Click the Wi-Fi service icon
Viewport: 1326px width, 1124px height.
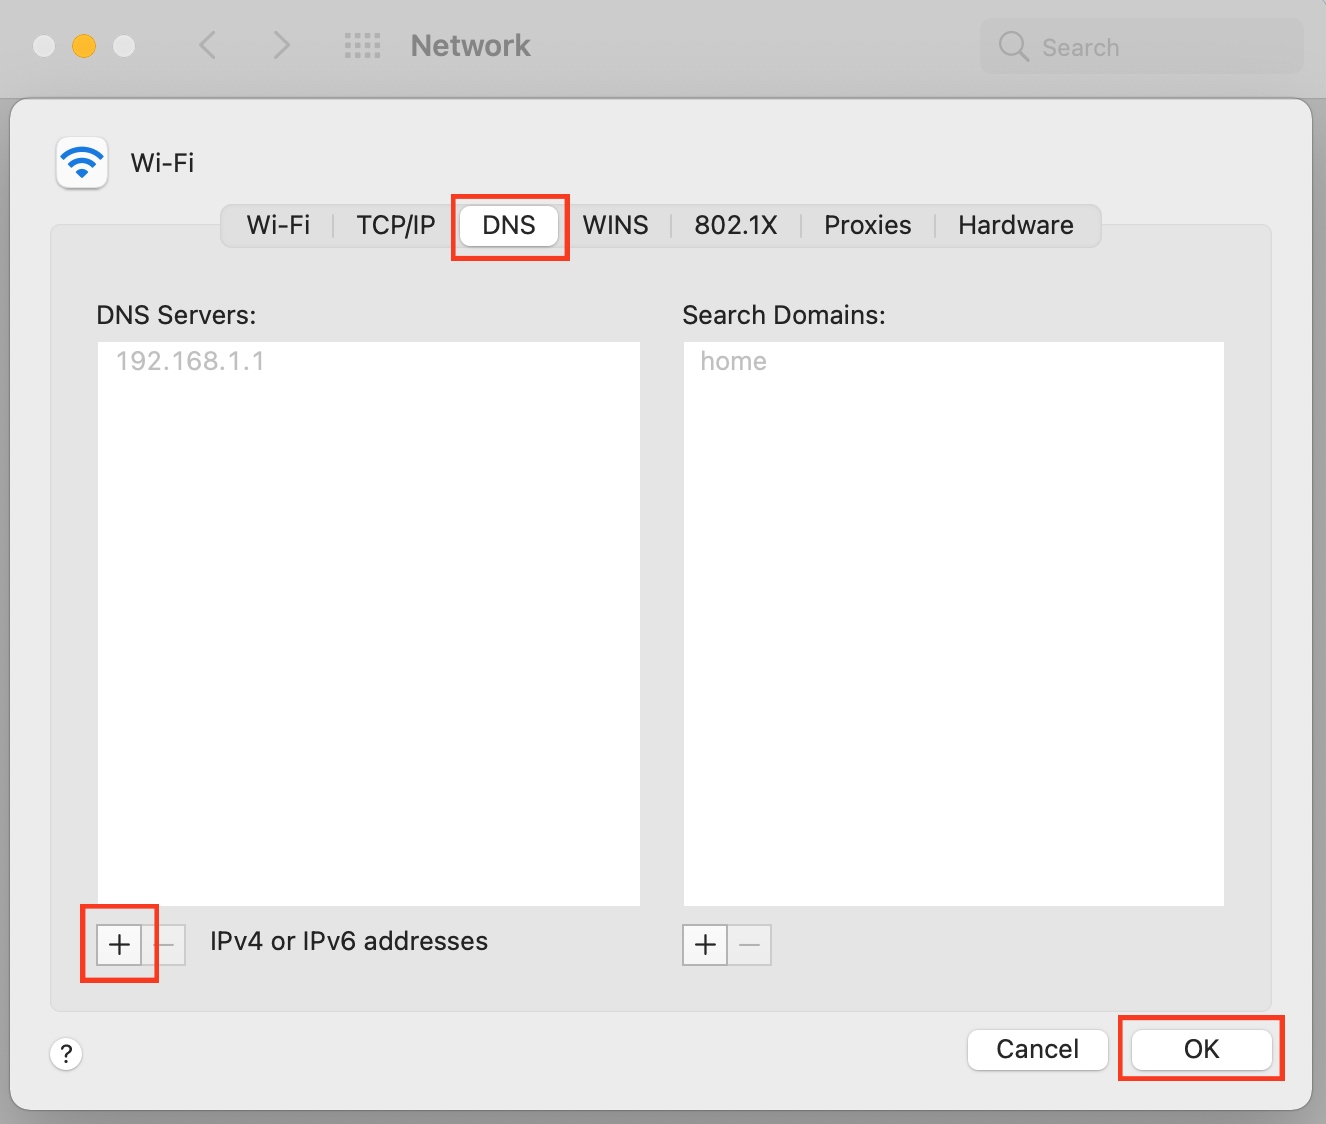point(82,162)
